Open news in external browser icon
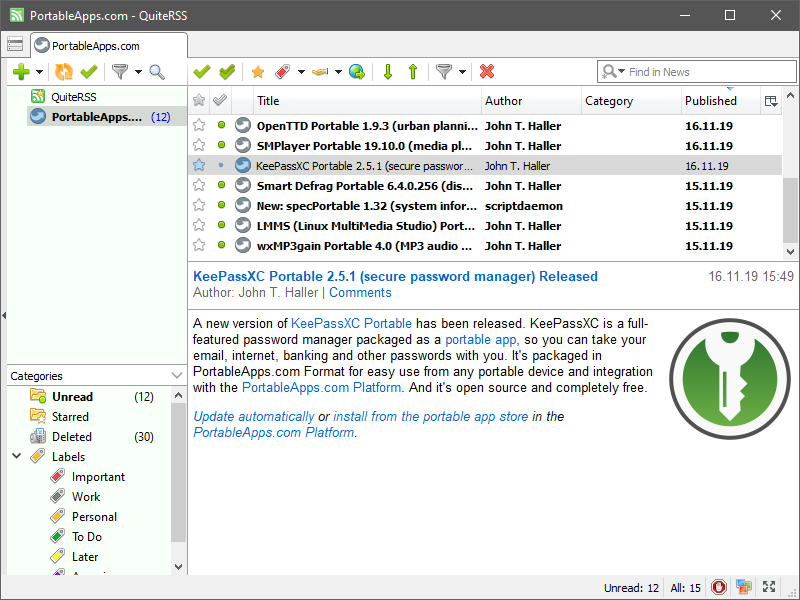800x600 pixels. 356,71
